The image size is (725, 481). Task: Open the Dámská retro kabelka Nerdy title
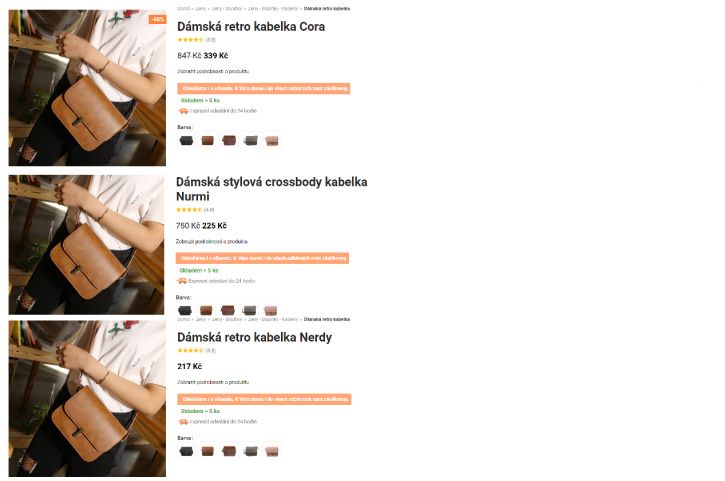[x=254, y=338]
